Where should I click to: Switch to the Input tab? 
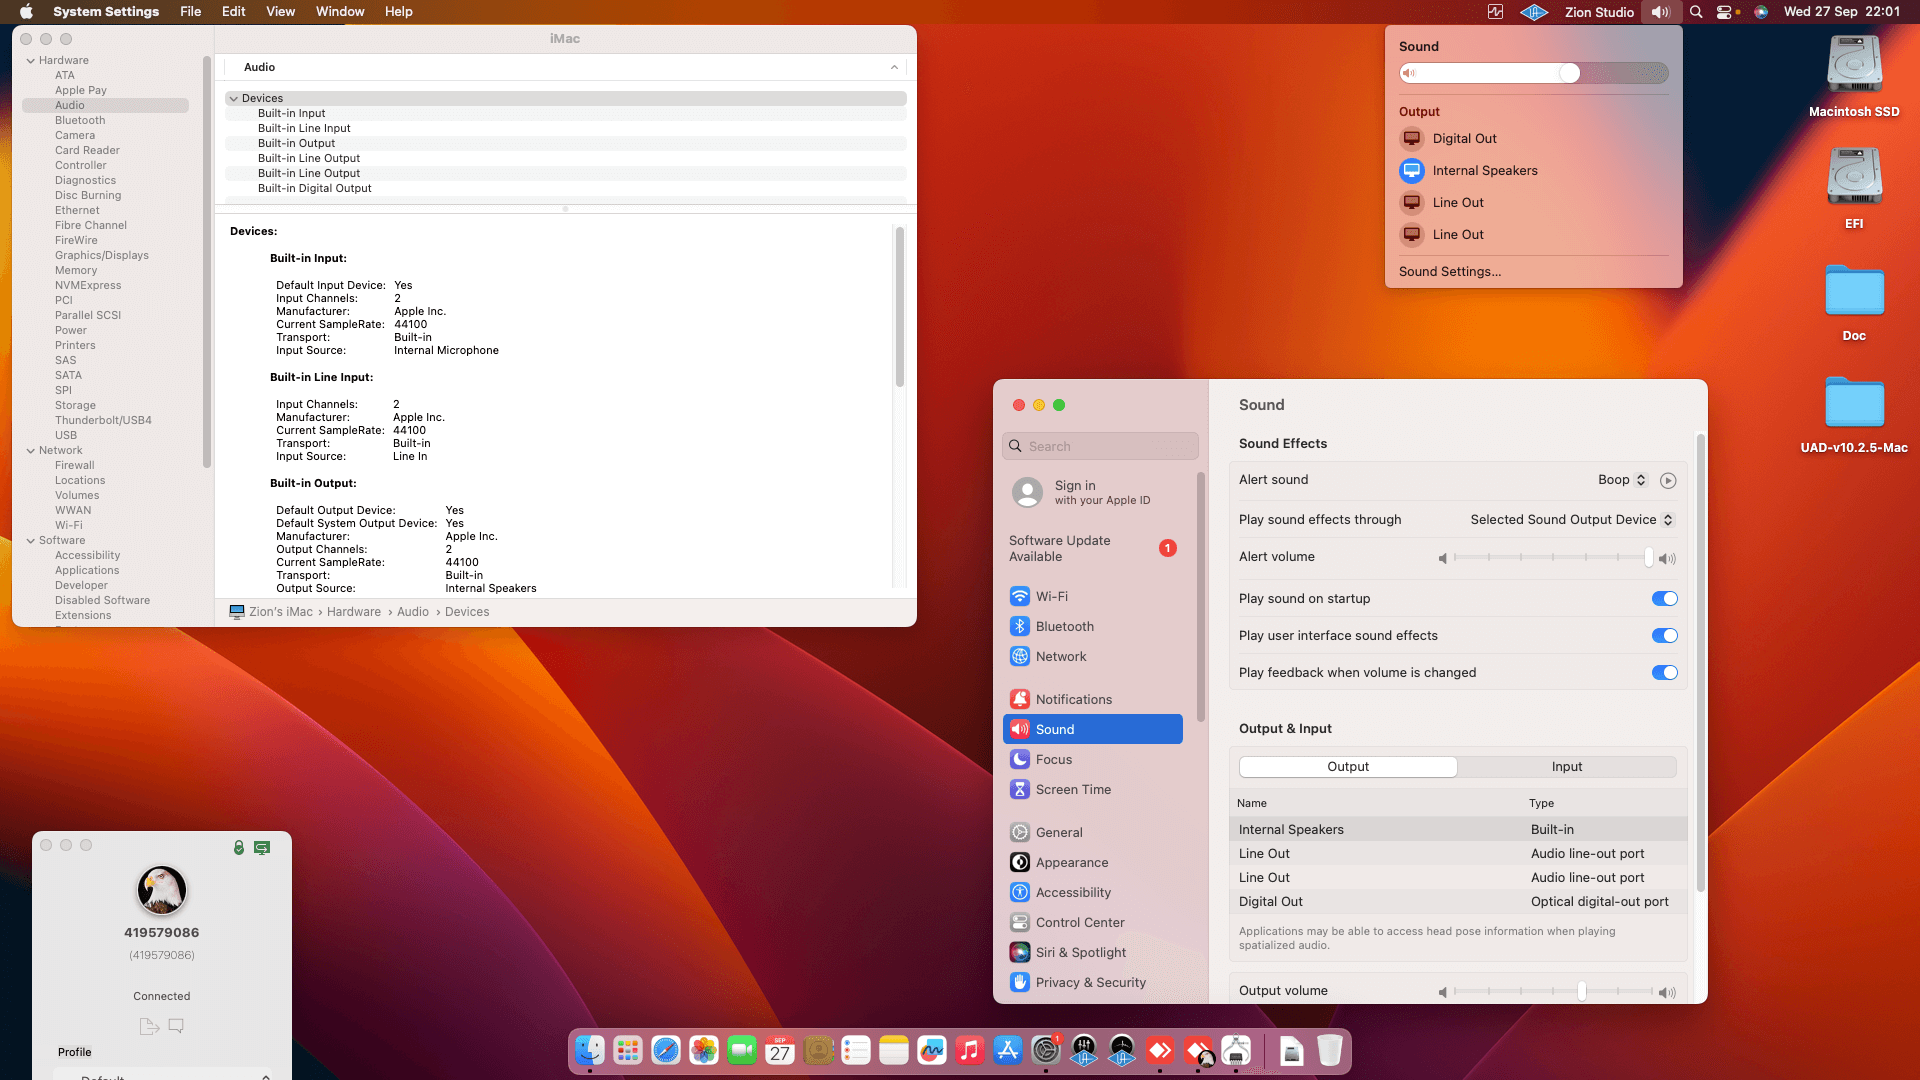(x=1567, y=767)
